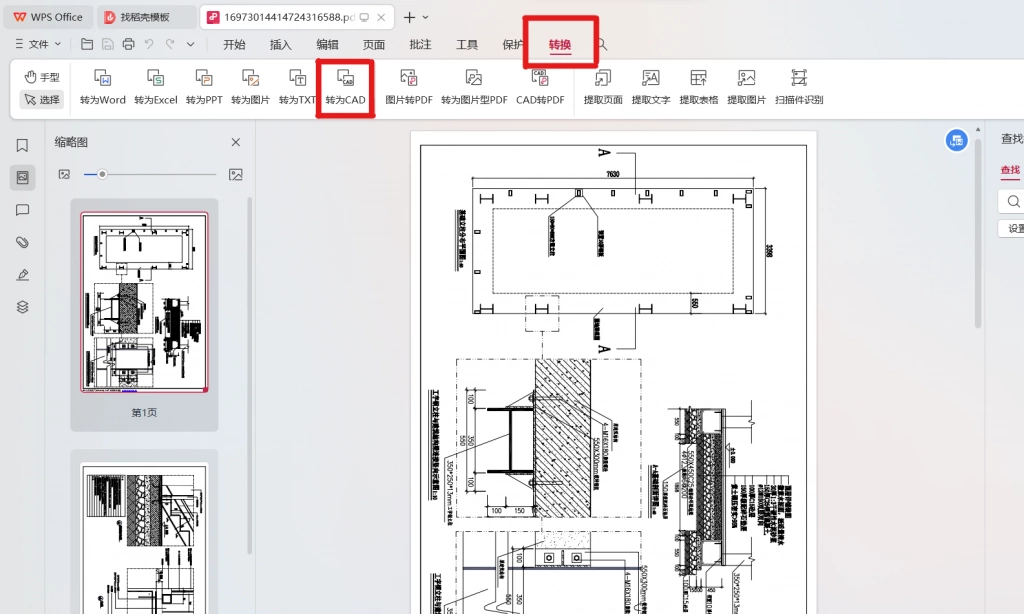Click the blue floating assistant button
This screenshot has height=614, width=1024.
click(x=956, y=140)
